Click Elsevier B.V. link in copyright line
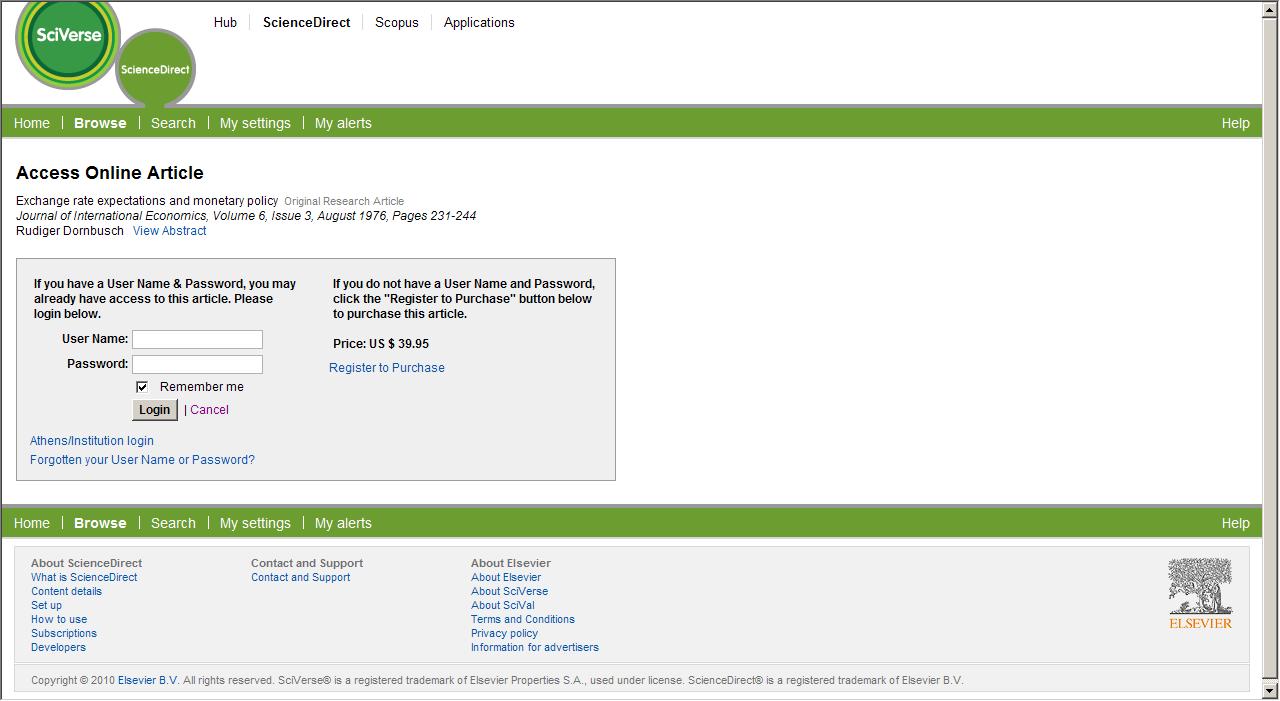Screen dimensions: 1280x701 148,680
